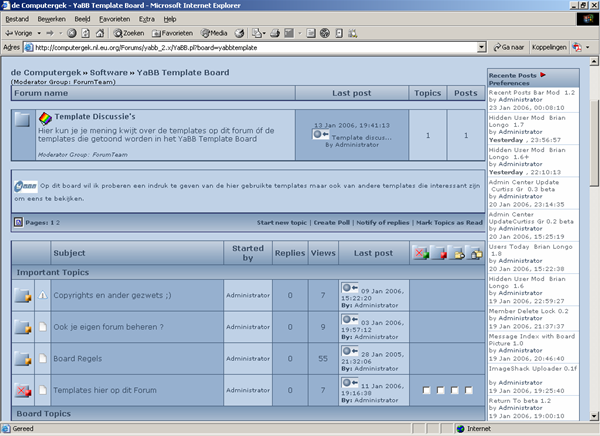Tick the checkbox under the red-X green icon

(x=426, y=390)
